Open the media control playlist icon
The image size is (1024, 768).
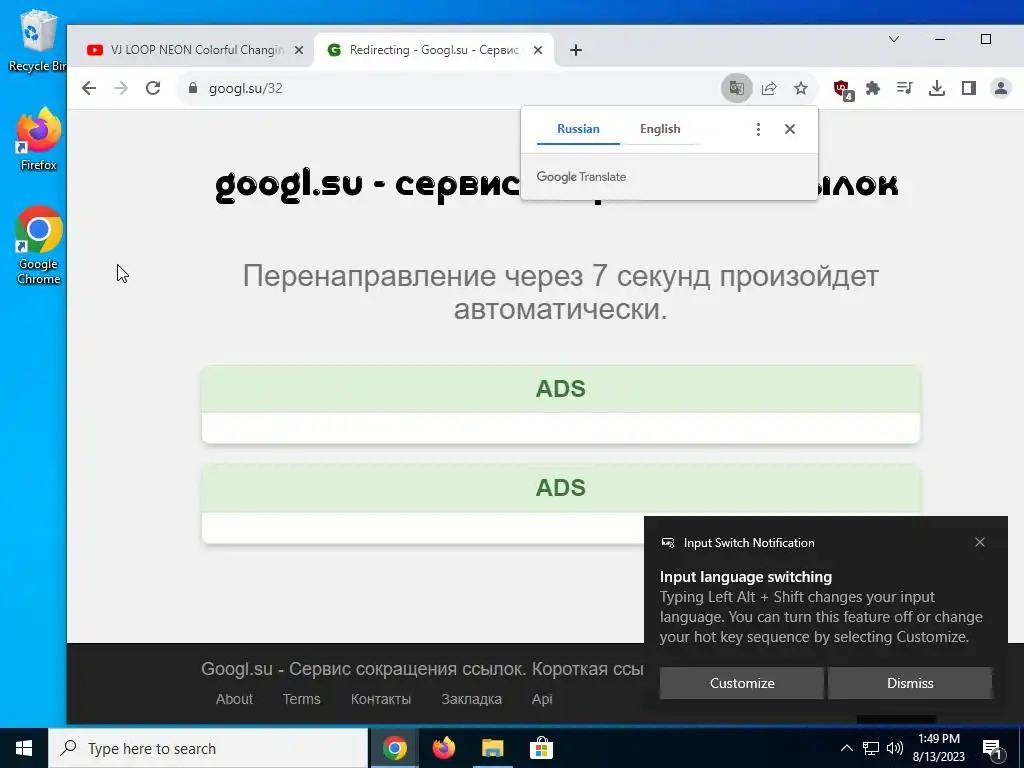coord(904,88)
